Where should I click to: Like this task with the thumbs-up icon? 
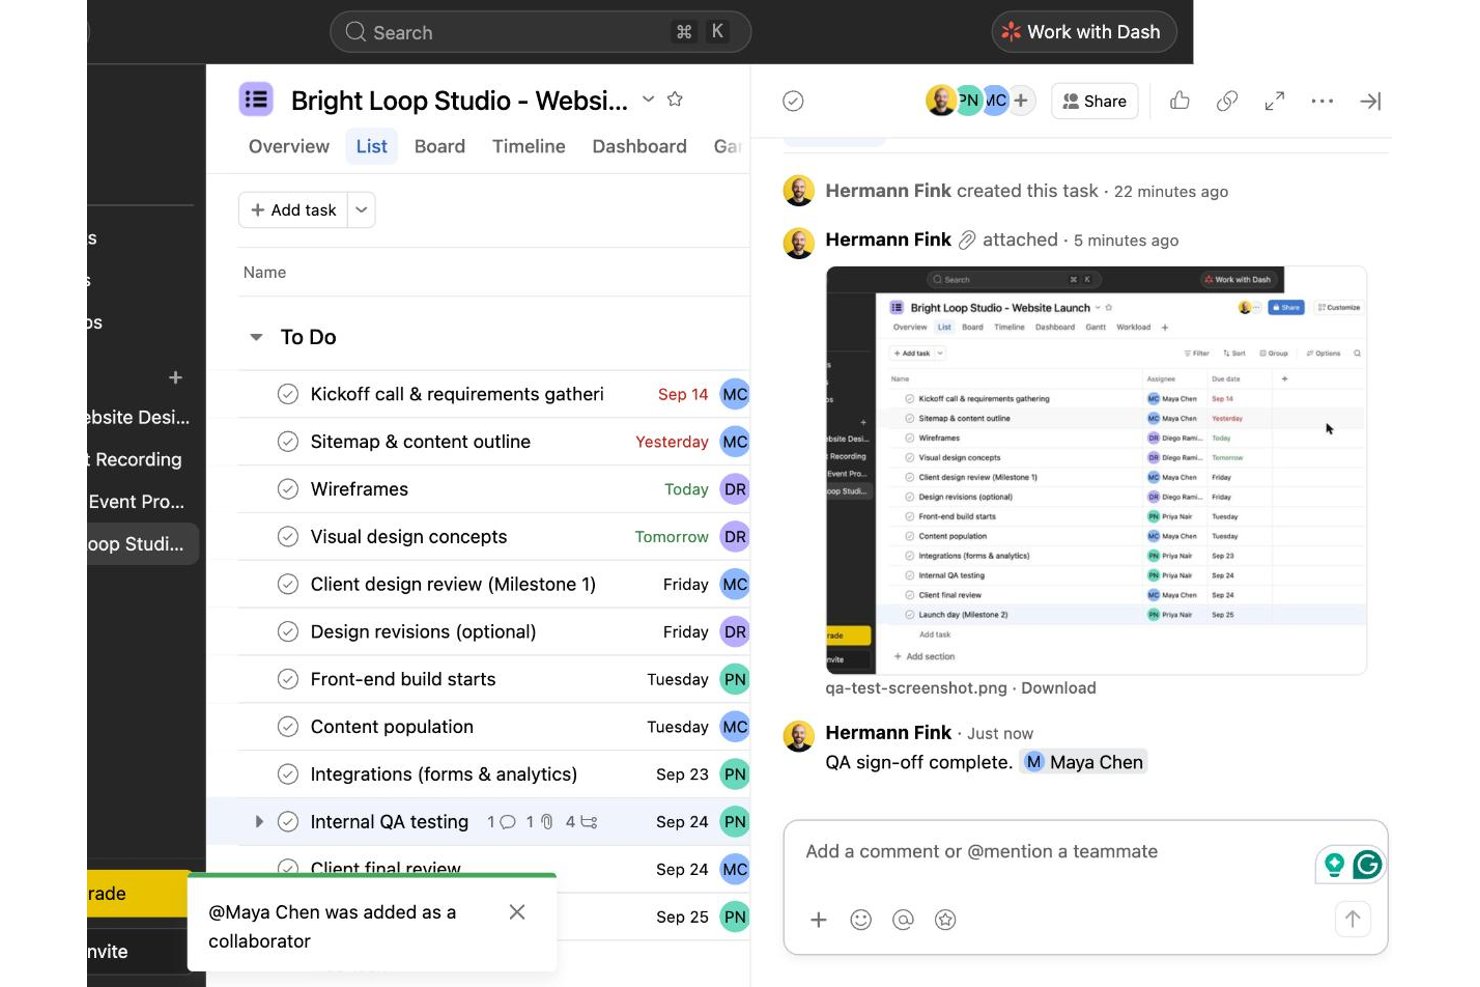point(1180,101)
